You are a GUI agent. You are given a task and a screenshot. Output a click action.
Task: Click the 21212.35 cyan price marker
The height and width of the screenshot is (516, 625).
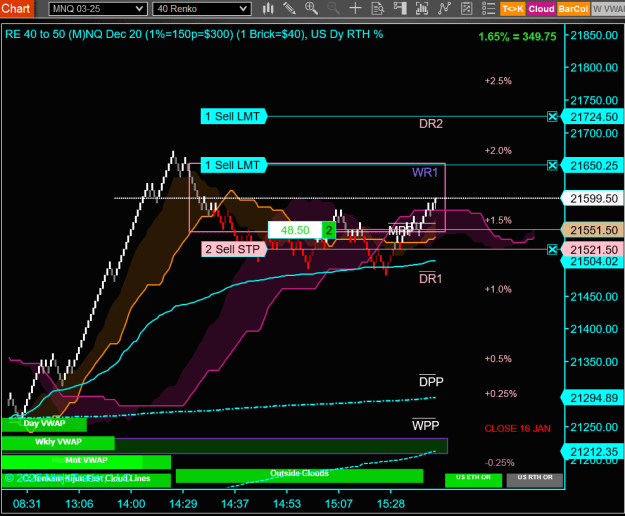click(592, 452)
